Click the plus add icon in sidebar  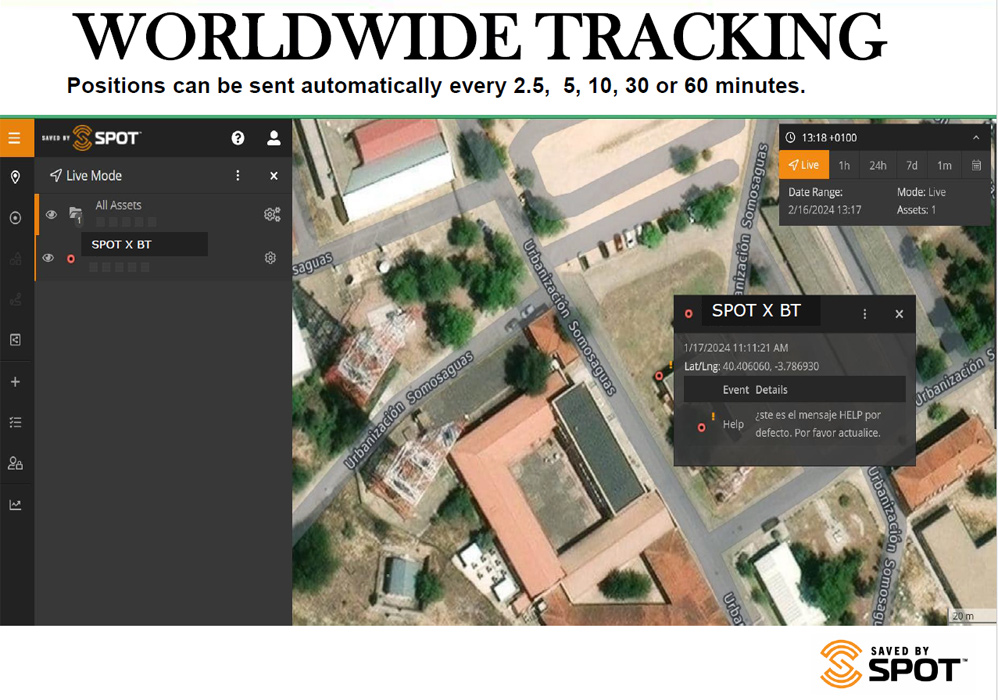click(x=15, y=382)
